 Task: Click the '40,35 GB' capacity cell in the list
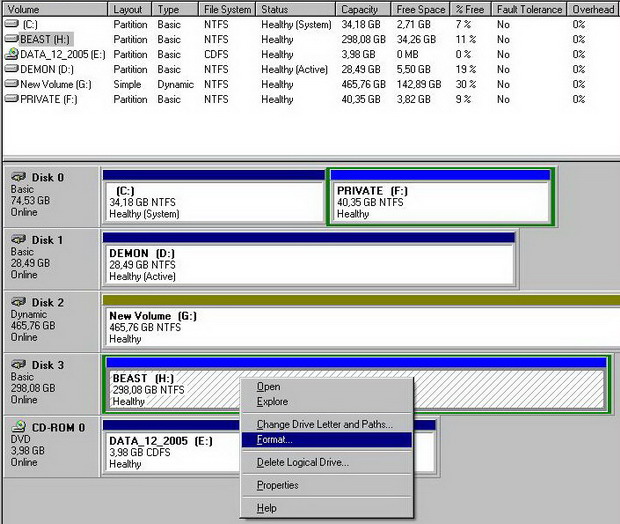[x=361, y=99]
